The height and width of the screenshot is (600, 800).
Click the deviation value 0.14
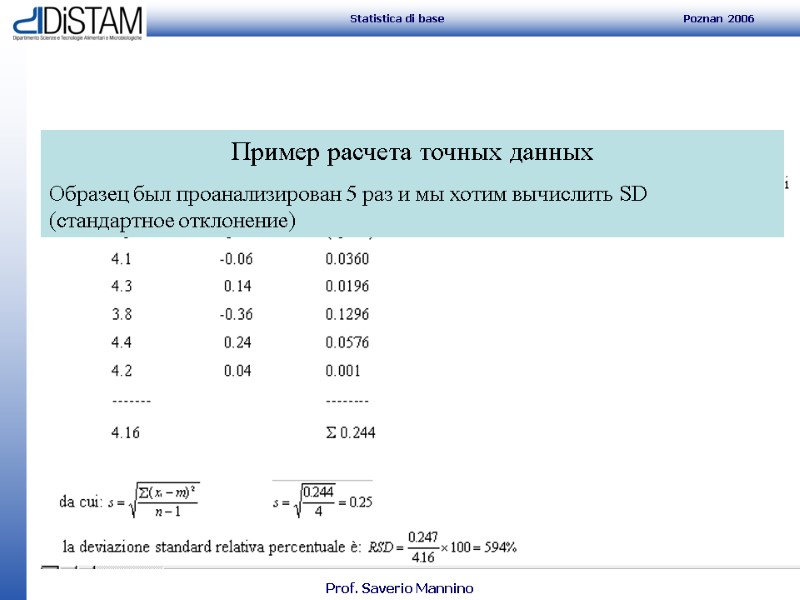tap(238, 286)
